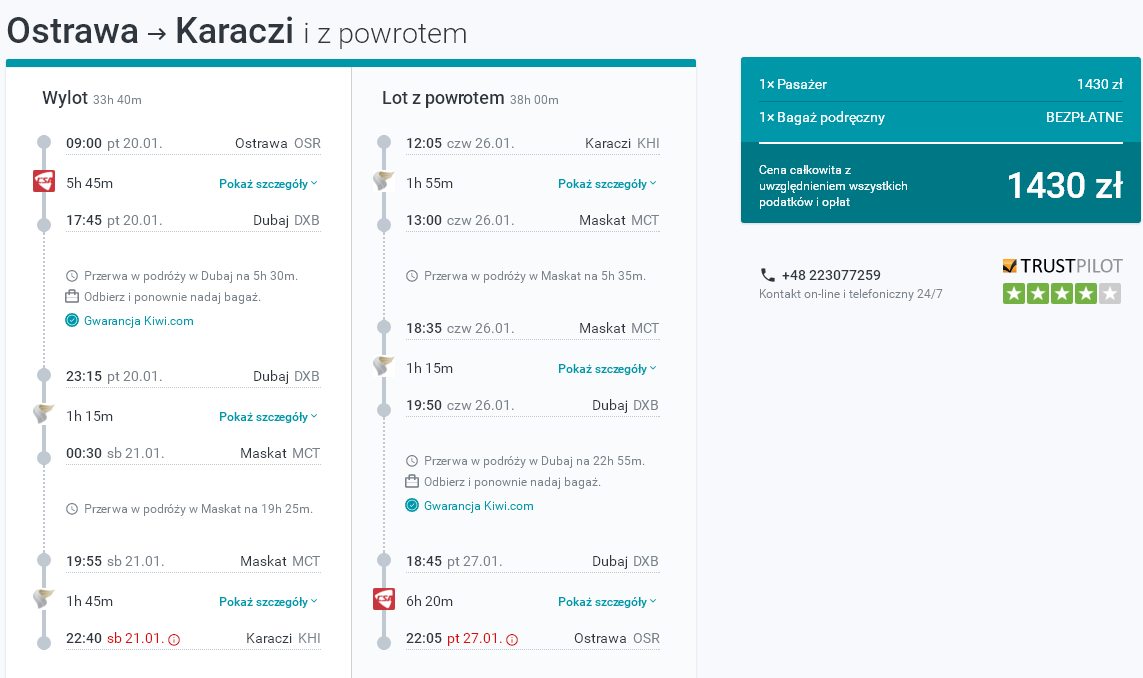1143x678 pixels.
Task: Click the red info icon next to sb 21.01.
Action: pos(173,639)
